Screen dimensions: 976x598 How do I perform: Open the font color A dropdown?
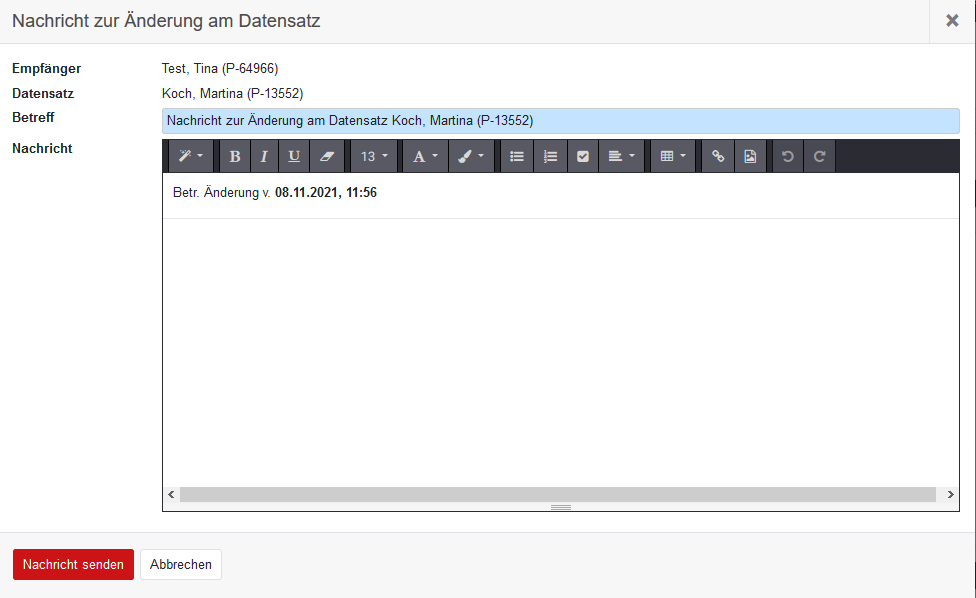[425, 157]
